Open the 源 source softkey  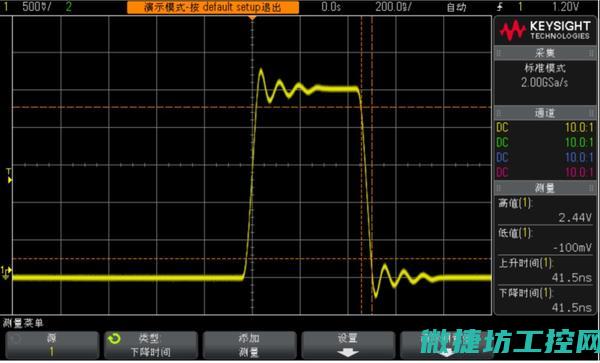click(52, 345)
